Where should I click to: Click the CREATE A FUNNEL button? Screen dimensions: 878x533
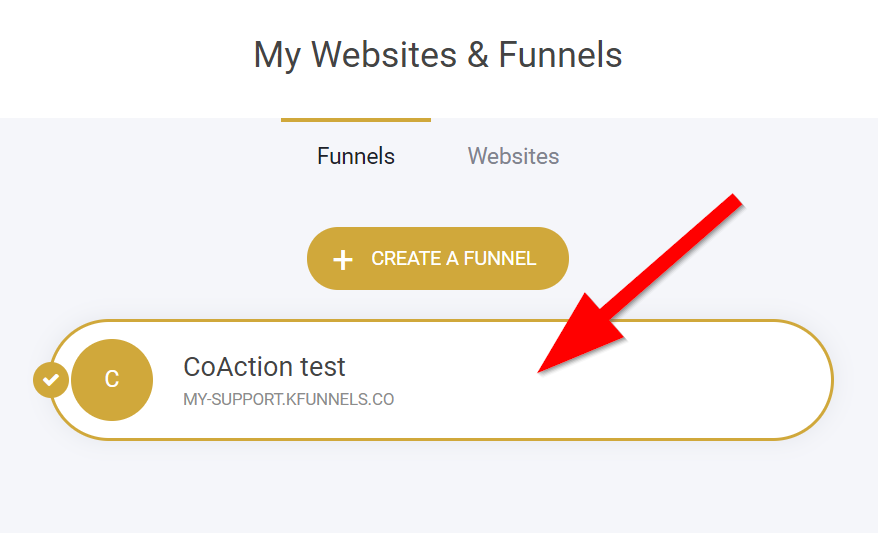coord(438,259)
